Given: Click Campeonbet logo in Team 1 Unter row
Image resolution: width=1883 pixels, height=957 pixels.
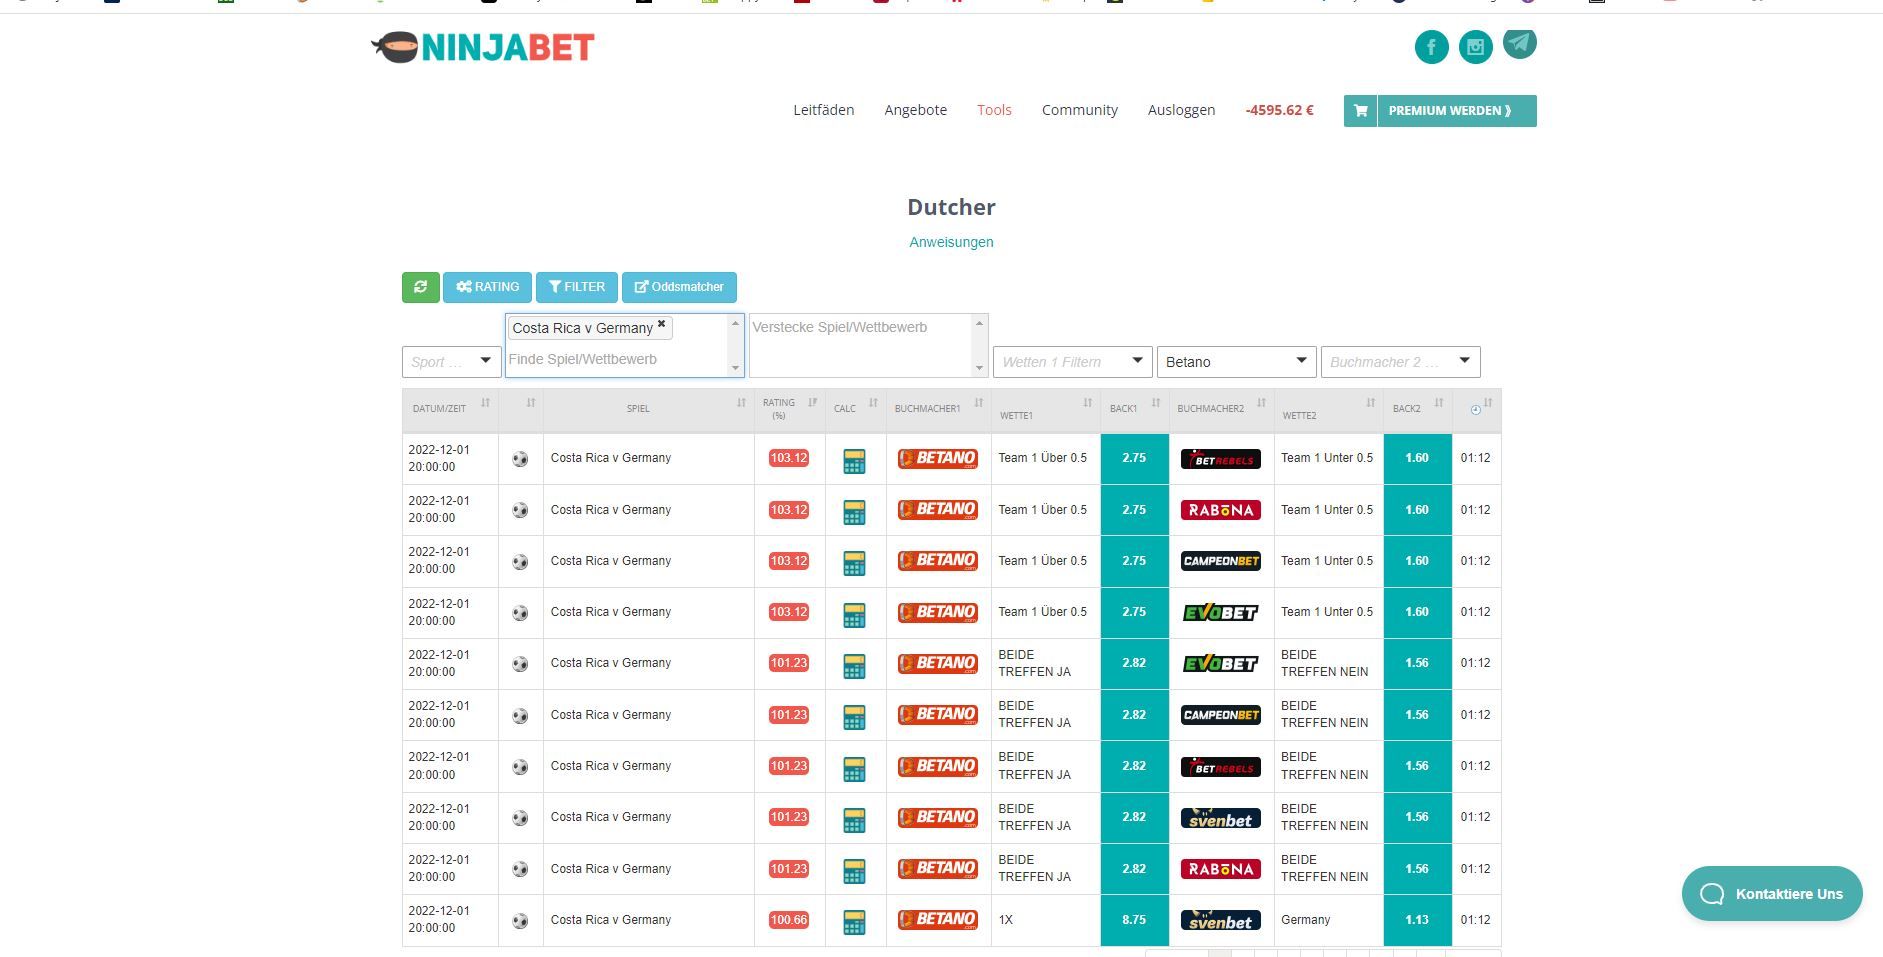Looking at the screenshot, I should 1220,561.
